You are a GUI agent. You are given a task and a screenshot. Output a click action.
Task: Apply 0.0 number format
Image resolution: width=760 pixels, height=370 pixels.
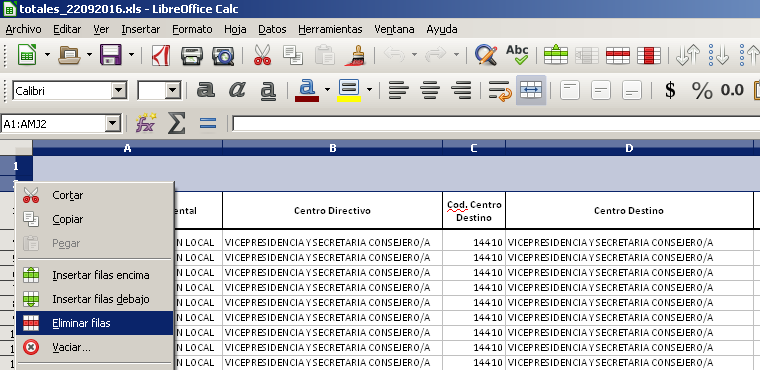click(732, 90)
